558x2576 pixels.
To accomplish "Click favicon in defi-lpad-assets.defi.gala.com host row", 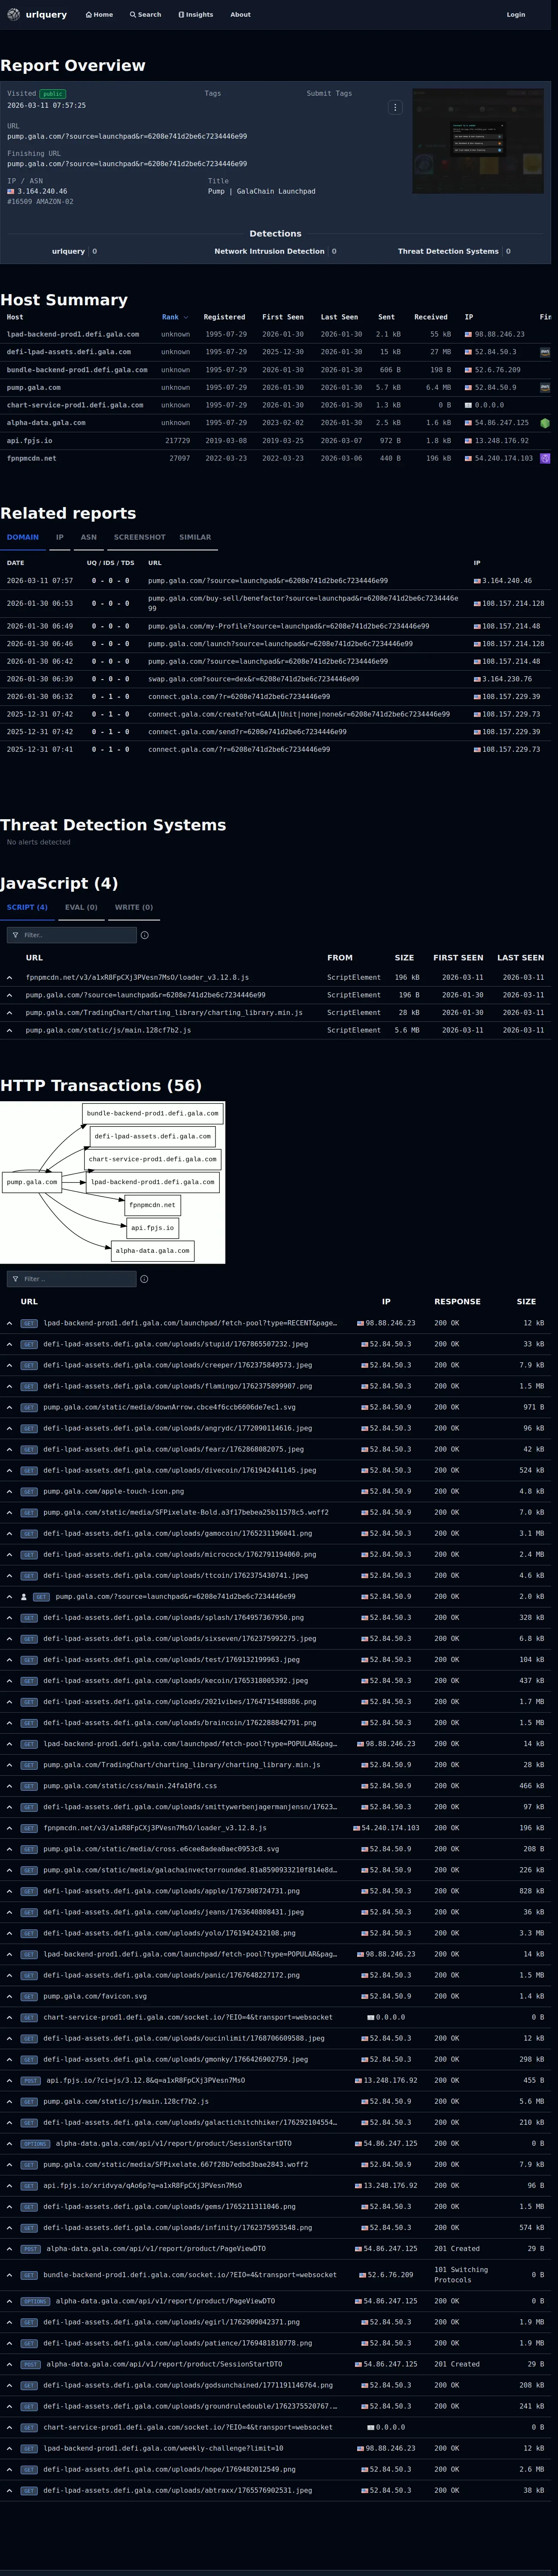I will point(545,352).
